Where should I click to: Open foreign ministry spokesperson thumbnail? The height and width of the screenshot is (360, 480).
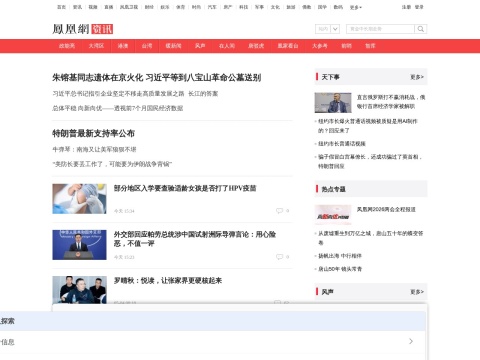(79, 245)
